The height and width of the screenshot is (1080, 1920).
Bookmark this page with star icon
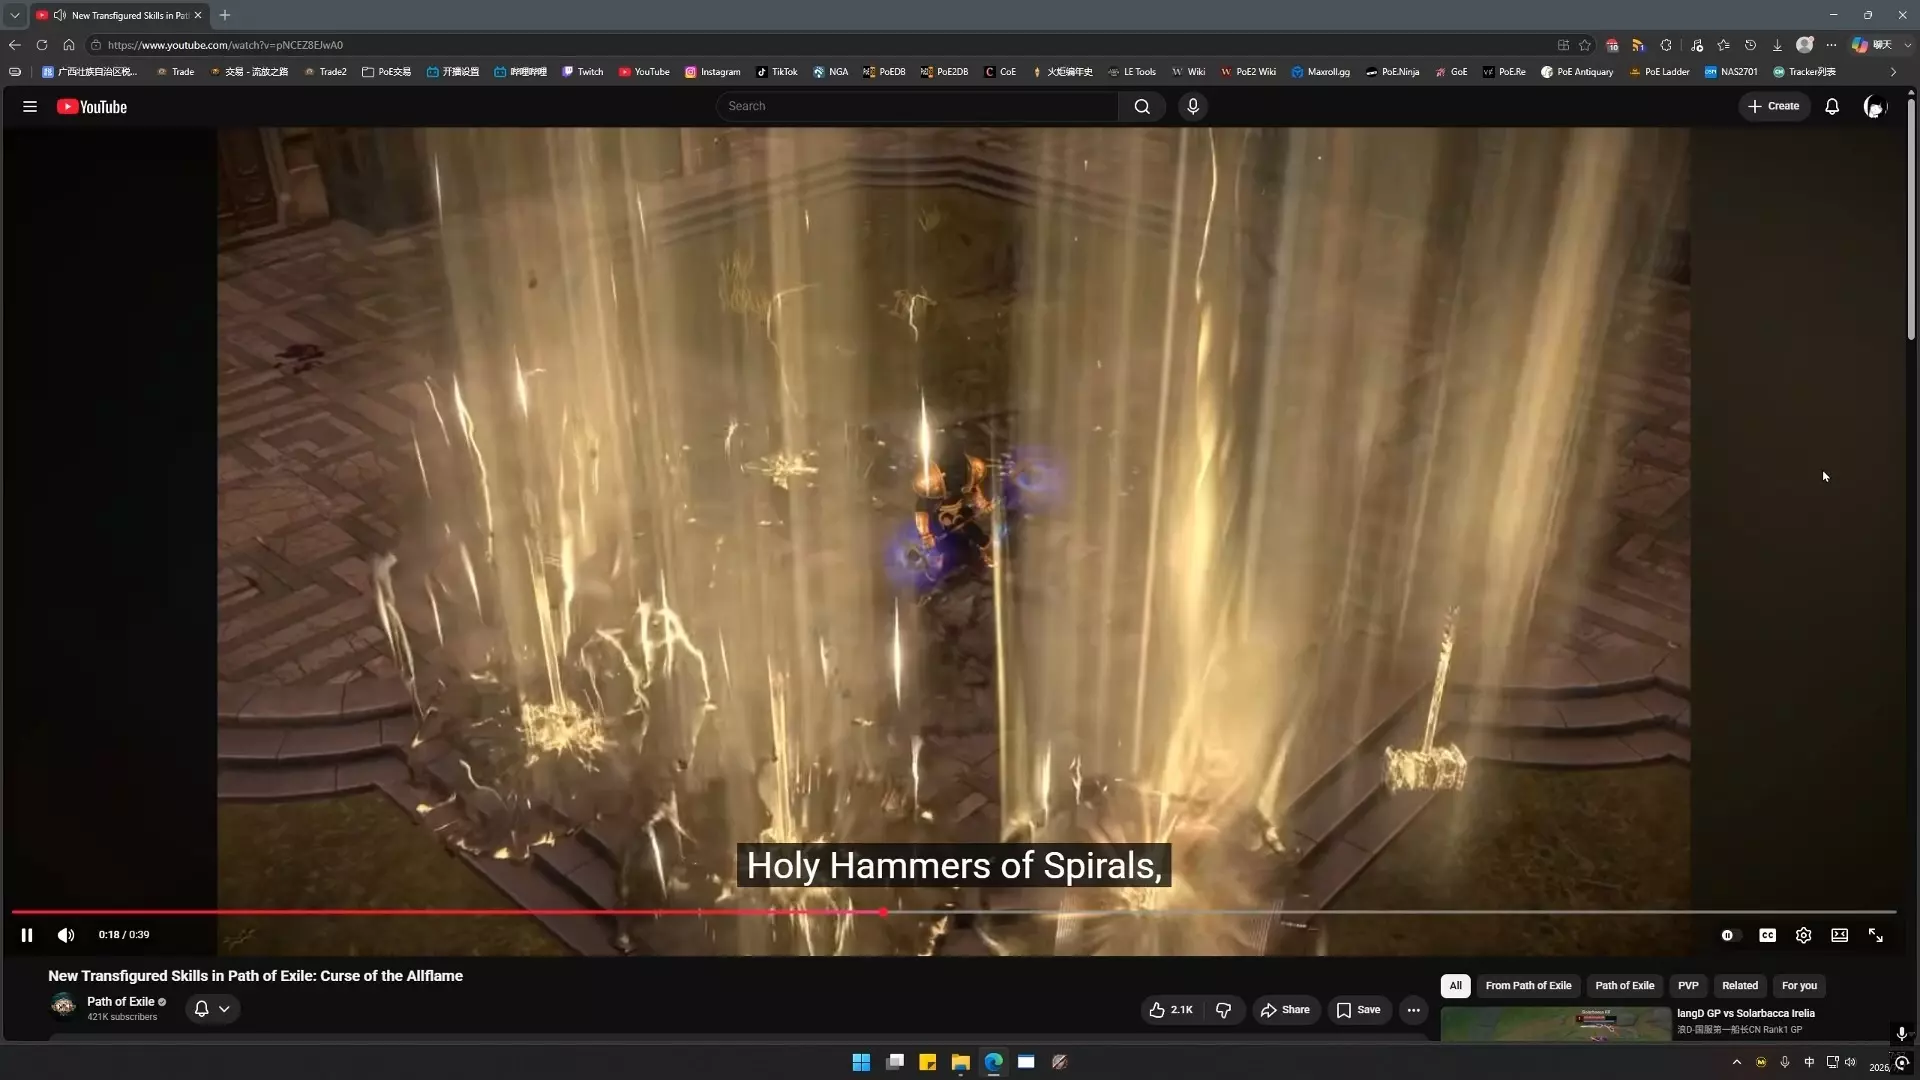(1585, 45)
